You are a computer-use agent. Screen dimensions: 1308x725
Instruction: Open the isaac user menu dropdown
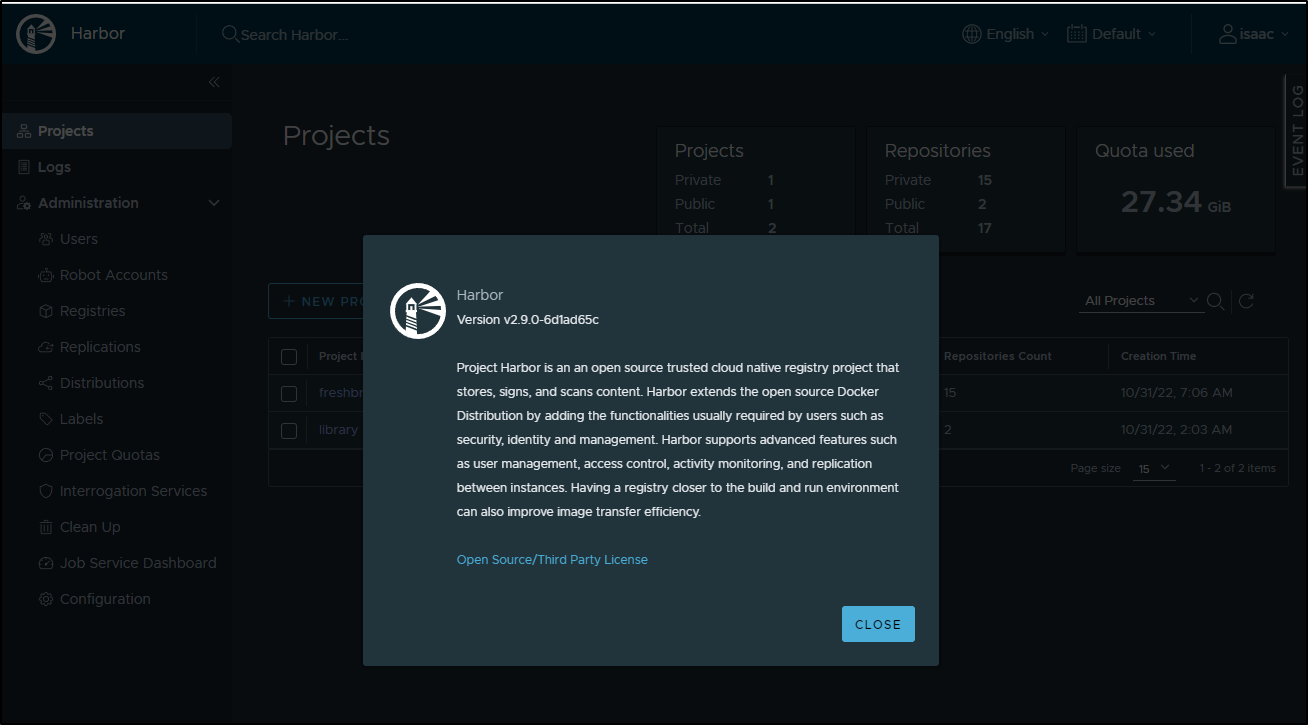coord(1254,34)
